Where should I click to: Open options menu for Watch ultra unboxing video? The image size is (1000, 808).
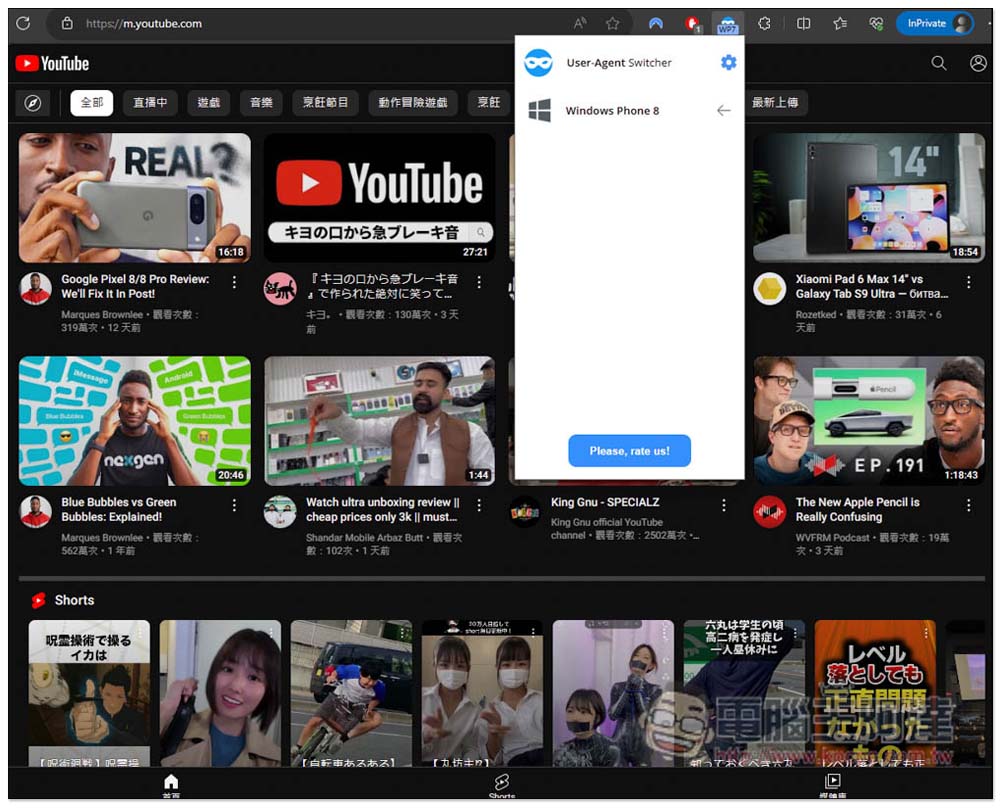point(479,505)
